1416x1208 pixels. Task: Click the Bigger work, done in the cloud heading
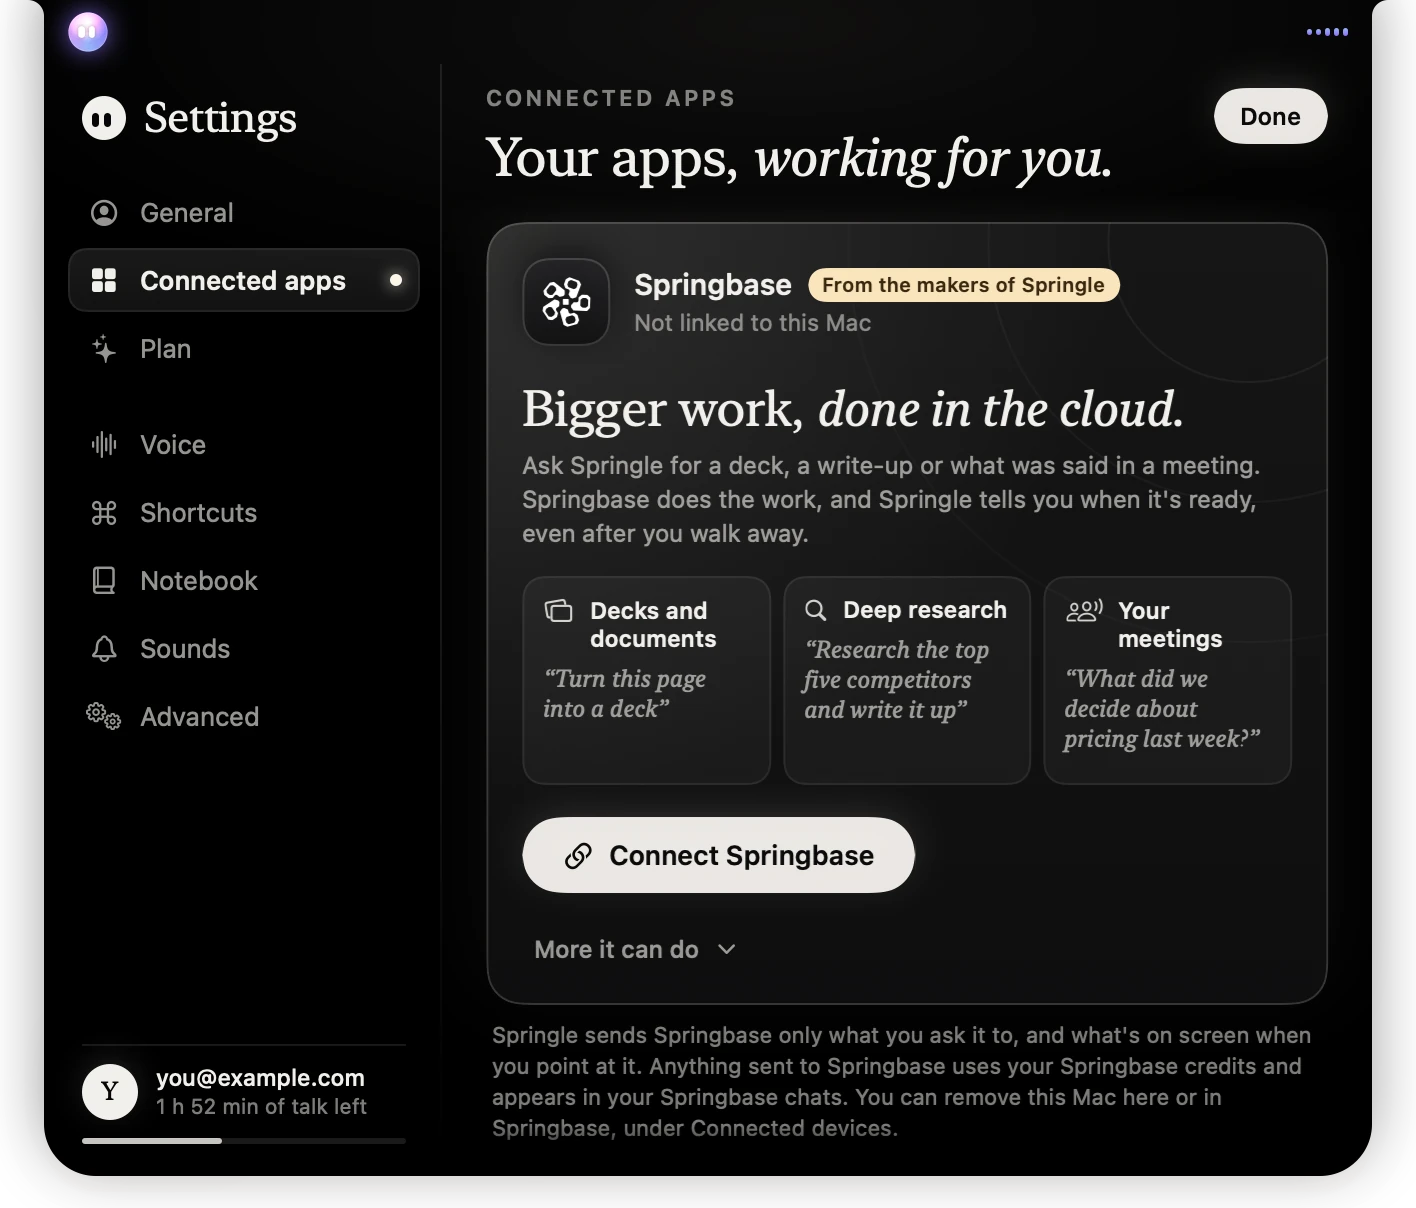(852, 409)
